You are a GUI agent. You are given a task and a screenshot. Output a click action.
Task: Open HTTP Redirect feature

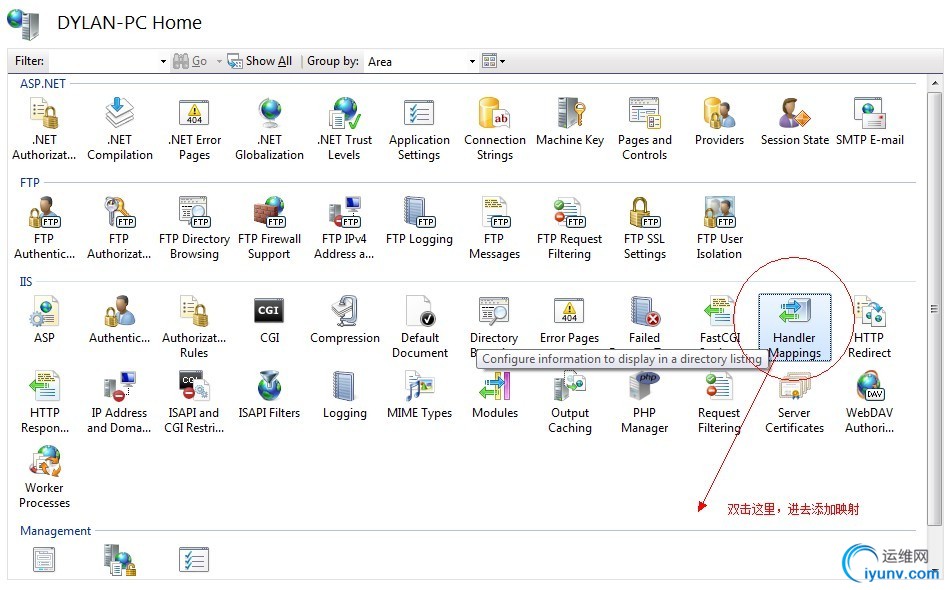[869, 327]
